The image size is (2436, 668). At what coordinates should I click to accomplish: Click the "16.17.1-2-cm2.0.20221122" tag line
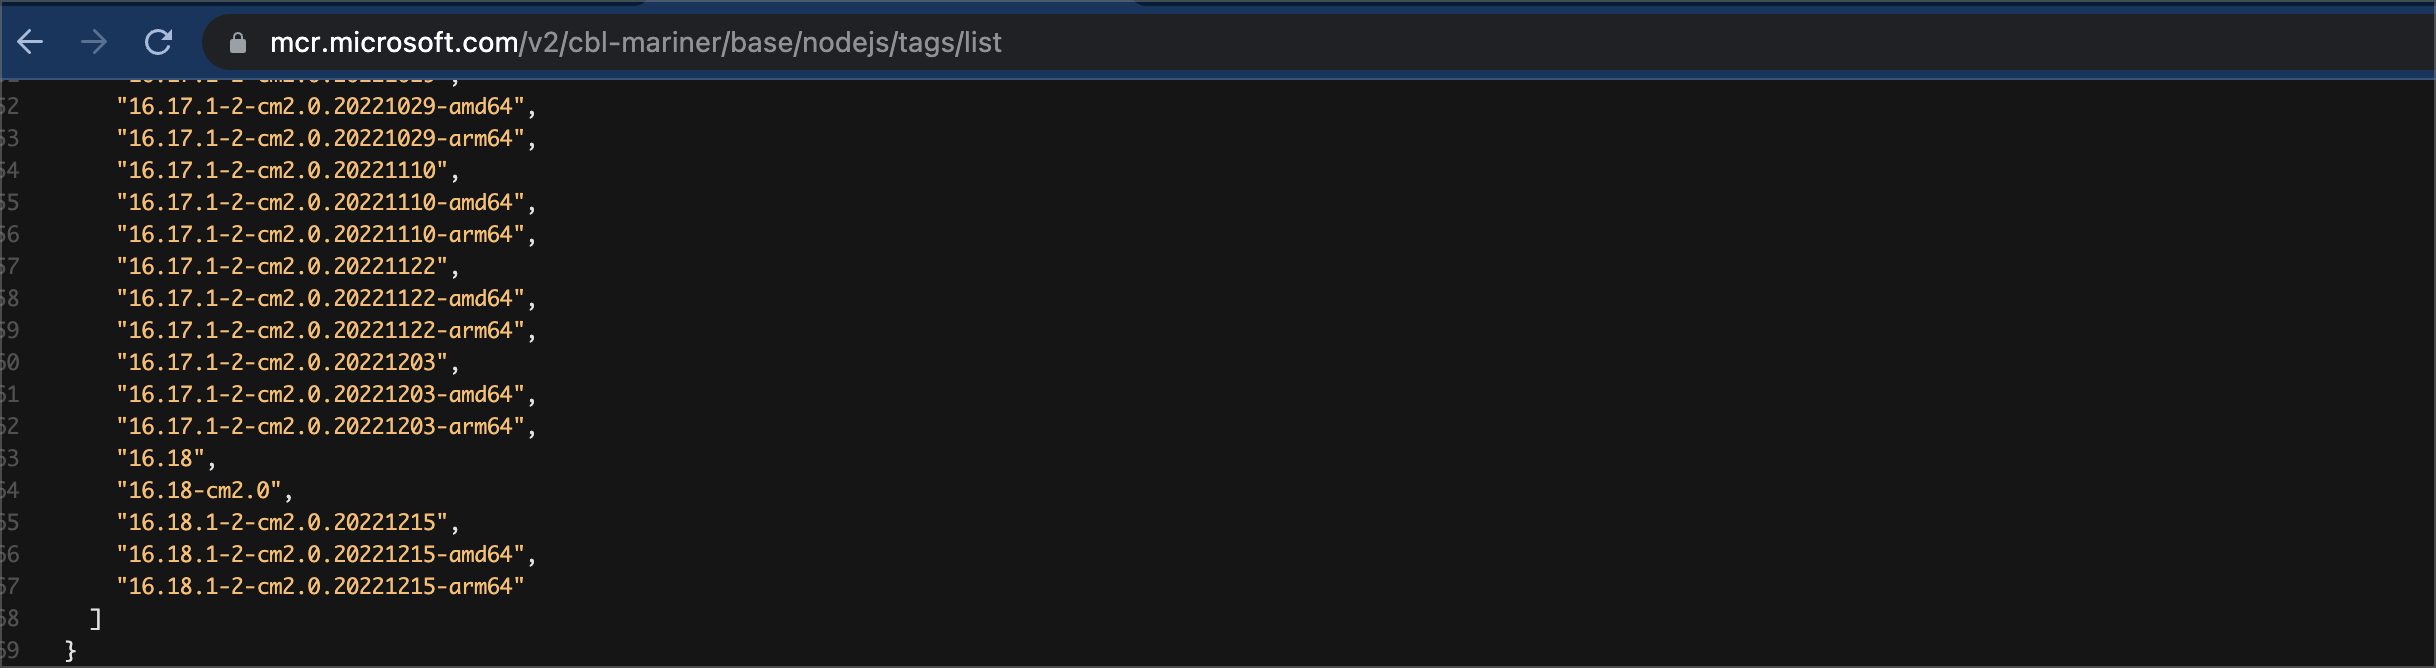point(285,267)
